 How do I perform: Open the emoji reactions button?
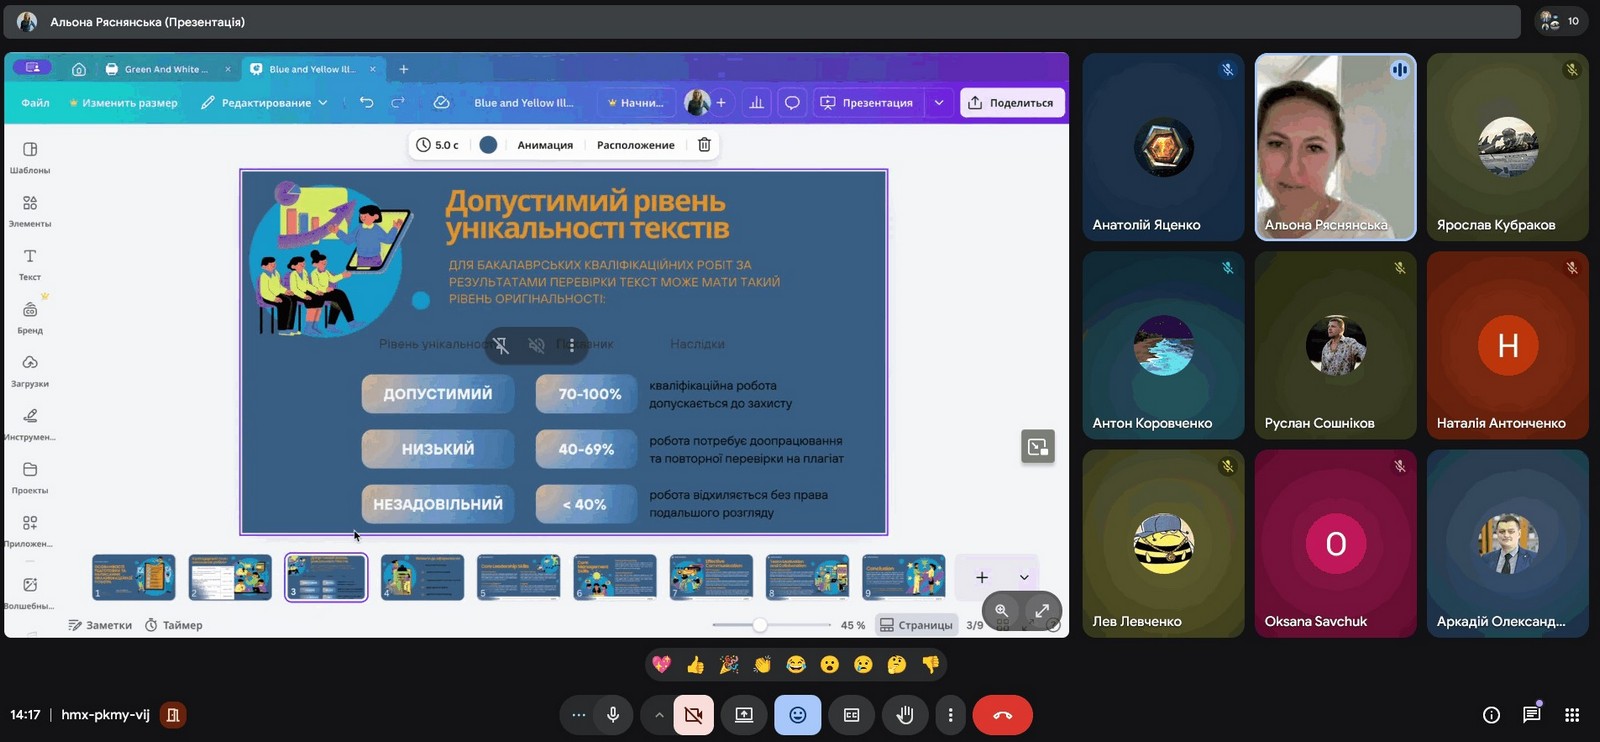(x=797, y=715)
